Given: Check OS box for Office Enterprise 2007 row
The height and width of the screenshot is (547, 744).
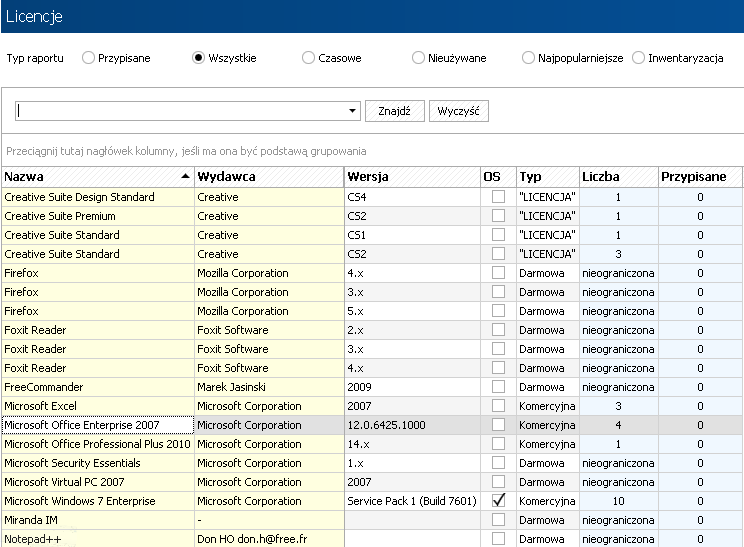Looking at the screenshot, I should click(x=498, y=424).
